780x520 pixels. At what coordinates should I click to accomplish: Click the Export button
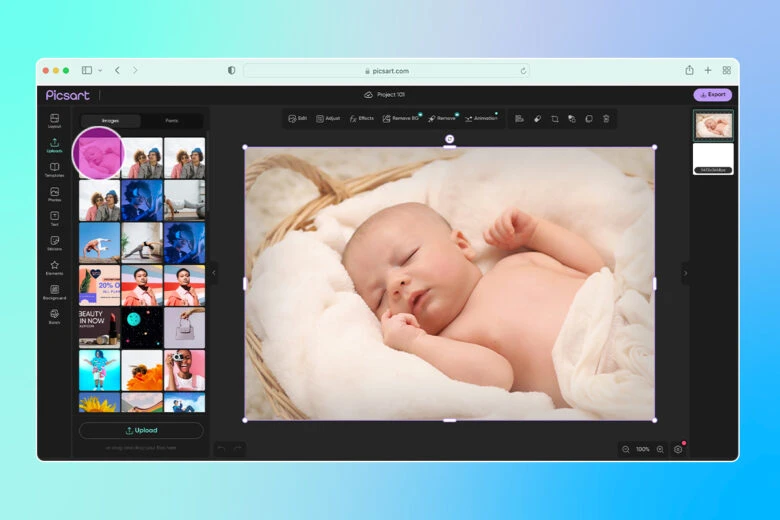click(x=713, y=95)
